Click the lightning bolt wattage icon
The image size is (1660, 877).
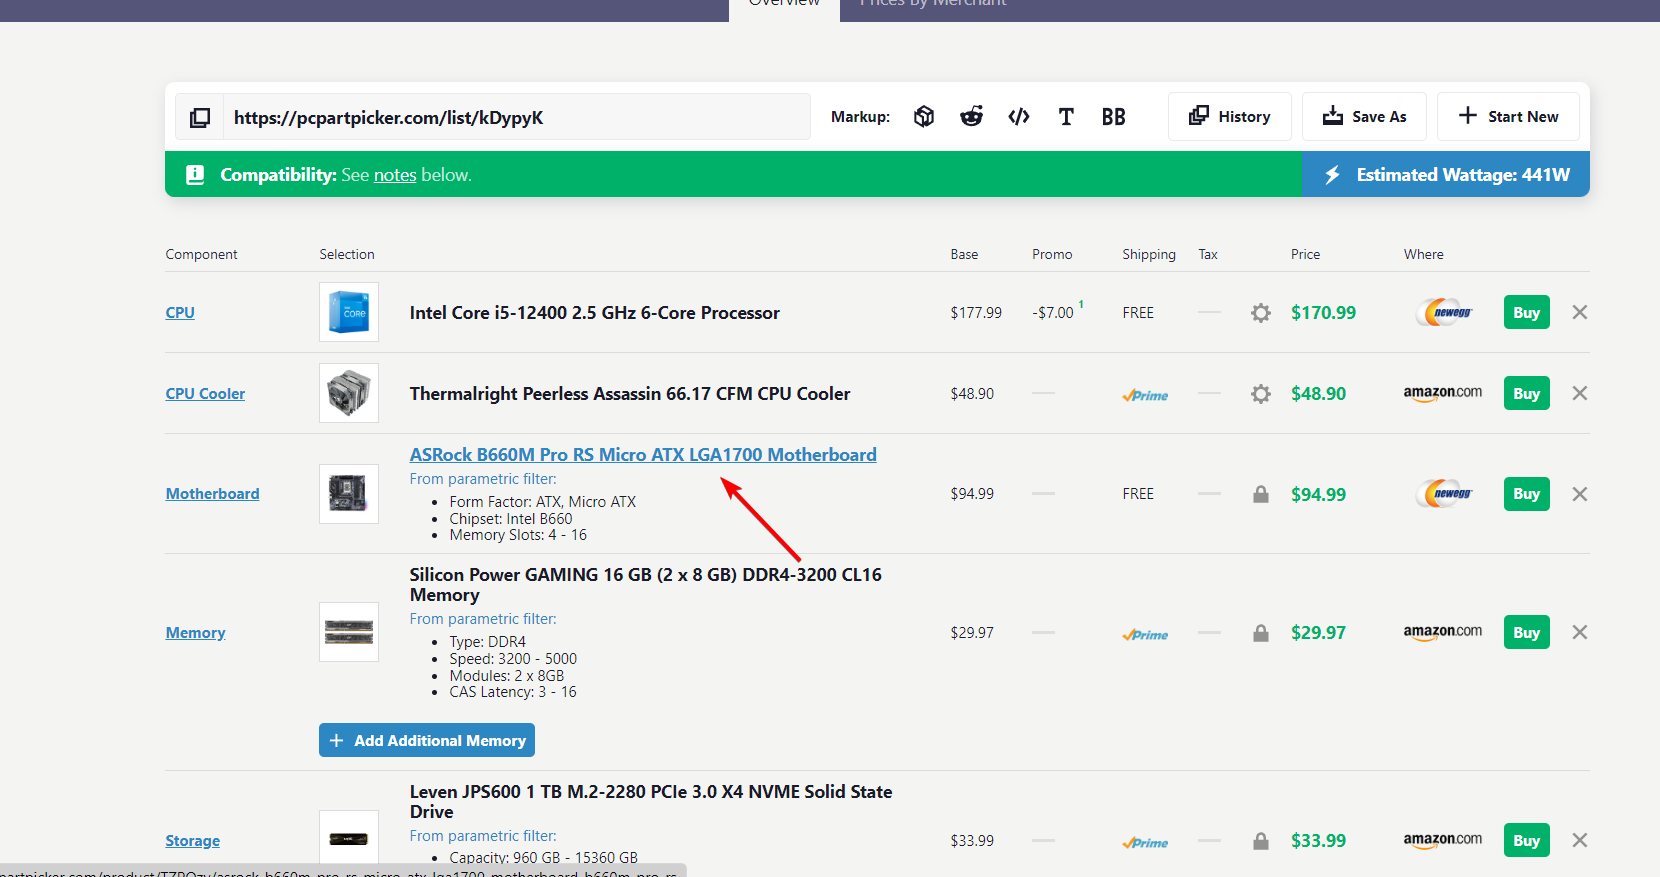click(x=1332, y=175)
